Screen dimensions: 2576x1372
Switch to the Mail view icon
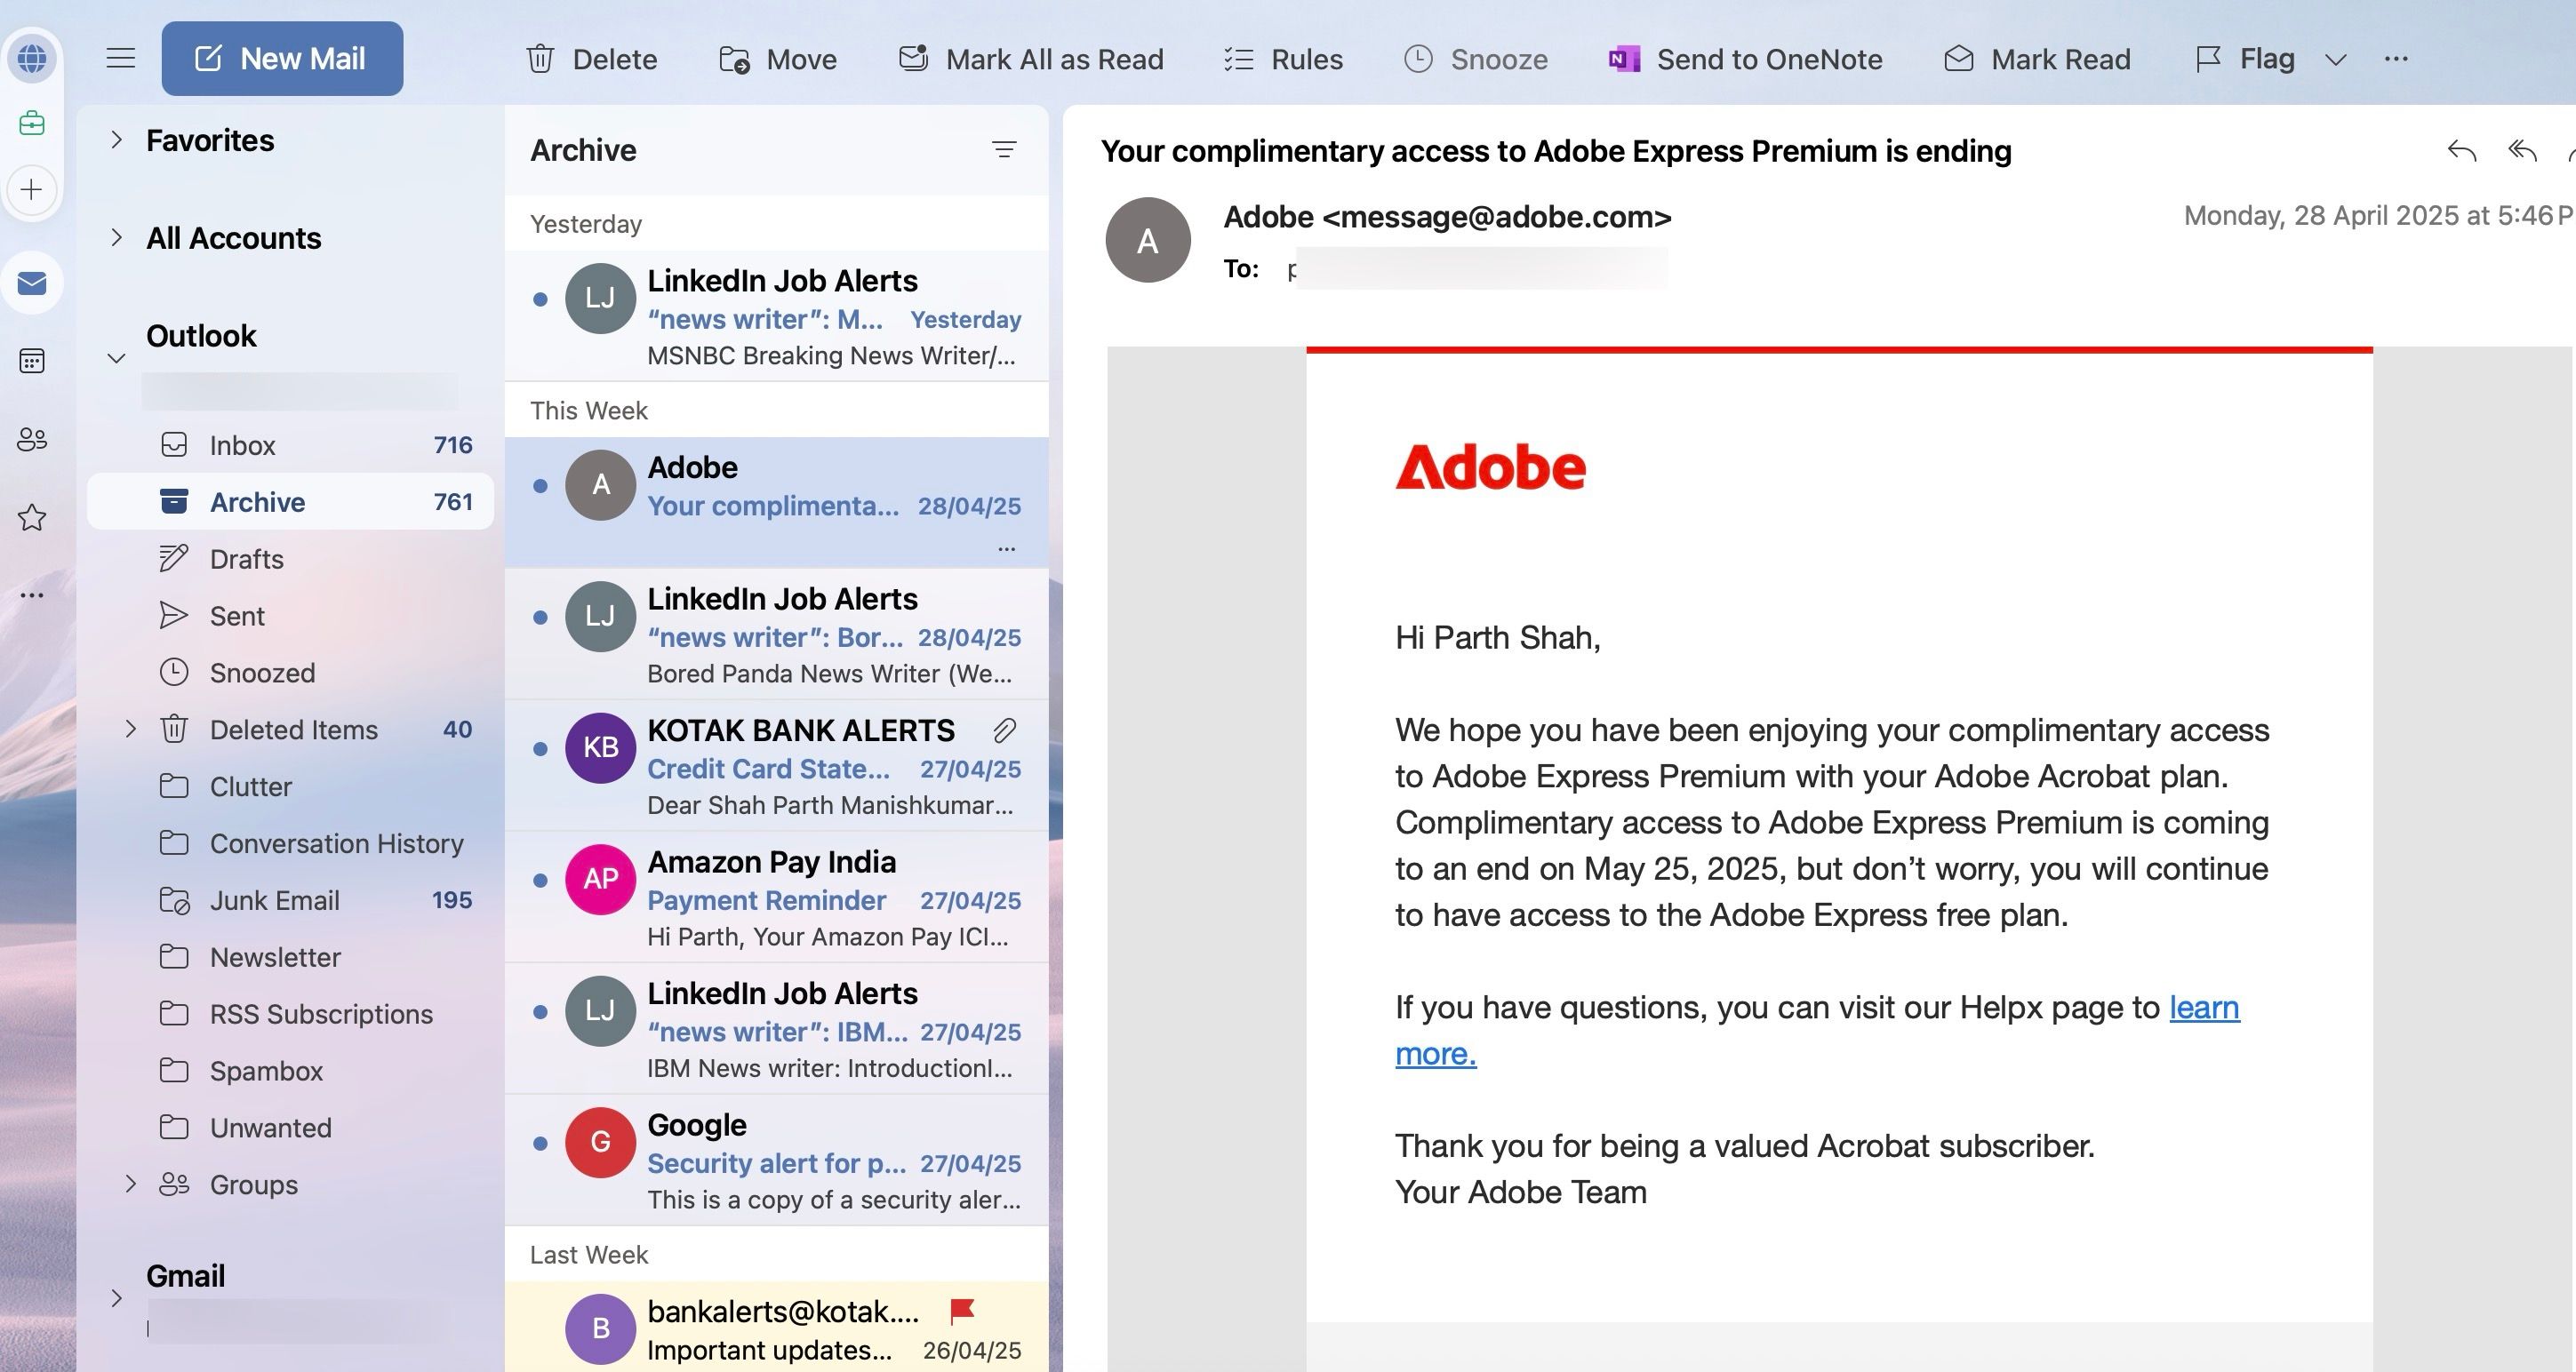tap(32, 283)
